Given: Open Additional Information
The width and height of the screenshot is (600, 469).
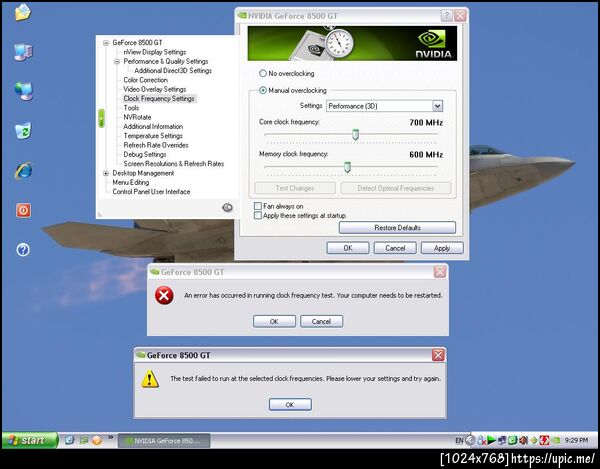Looking at the screenshot, I should 153,126.
